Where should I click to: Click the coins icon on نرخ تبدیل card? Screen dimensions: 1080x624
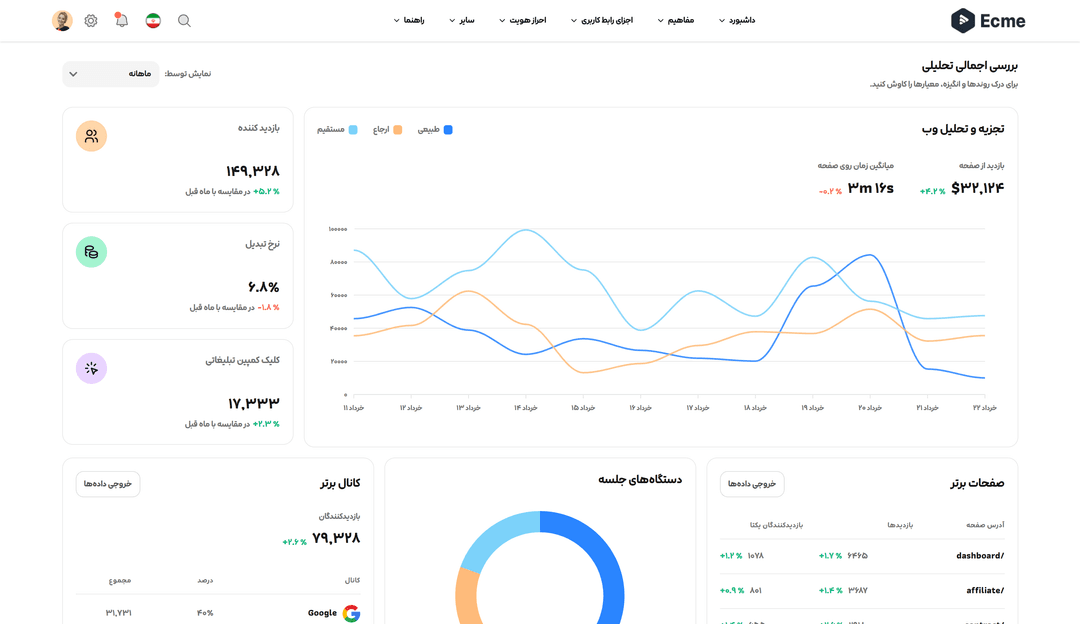91,252
